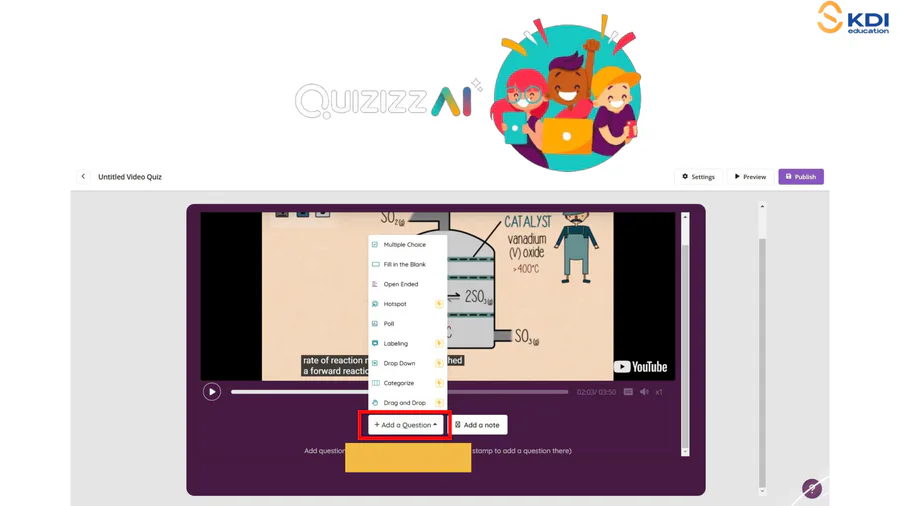This screenshot has height=506, width=900.
Task: Mute the video with the speaker icon
Action: (644, 392)
